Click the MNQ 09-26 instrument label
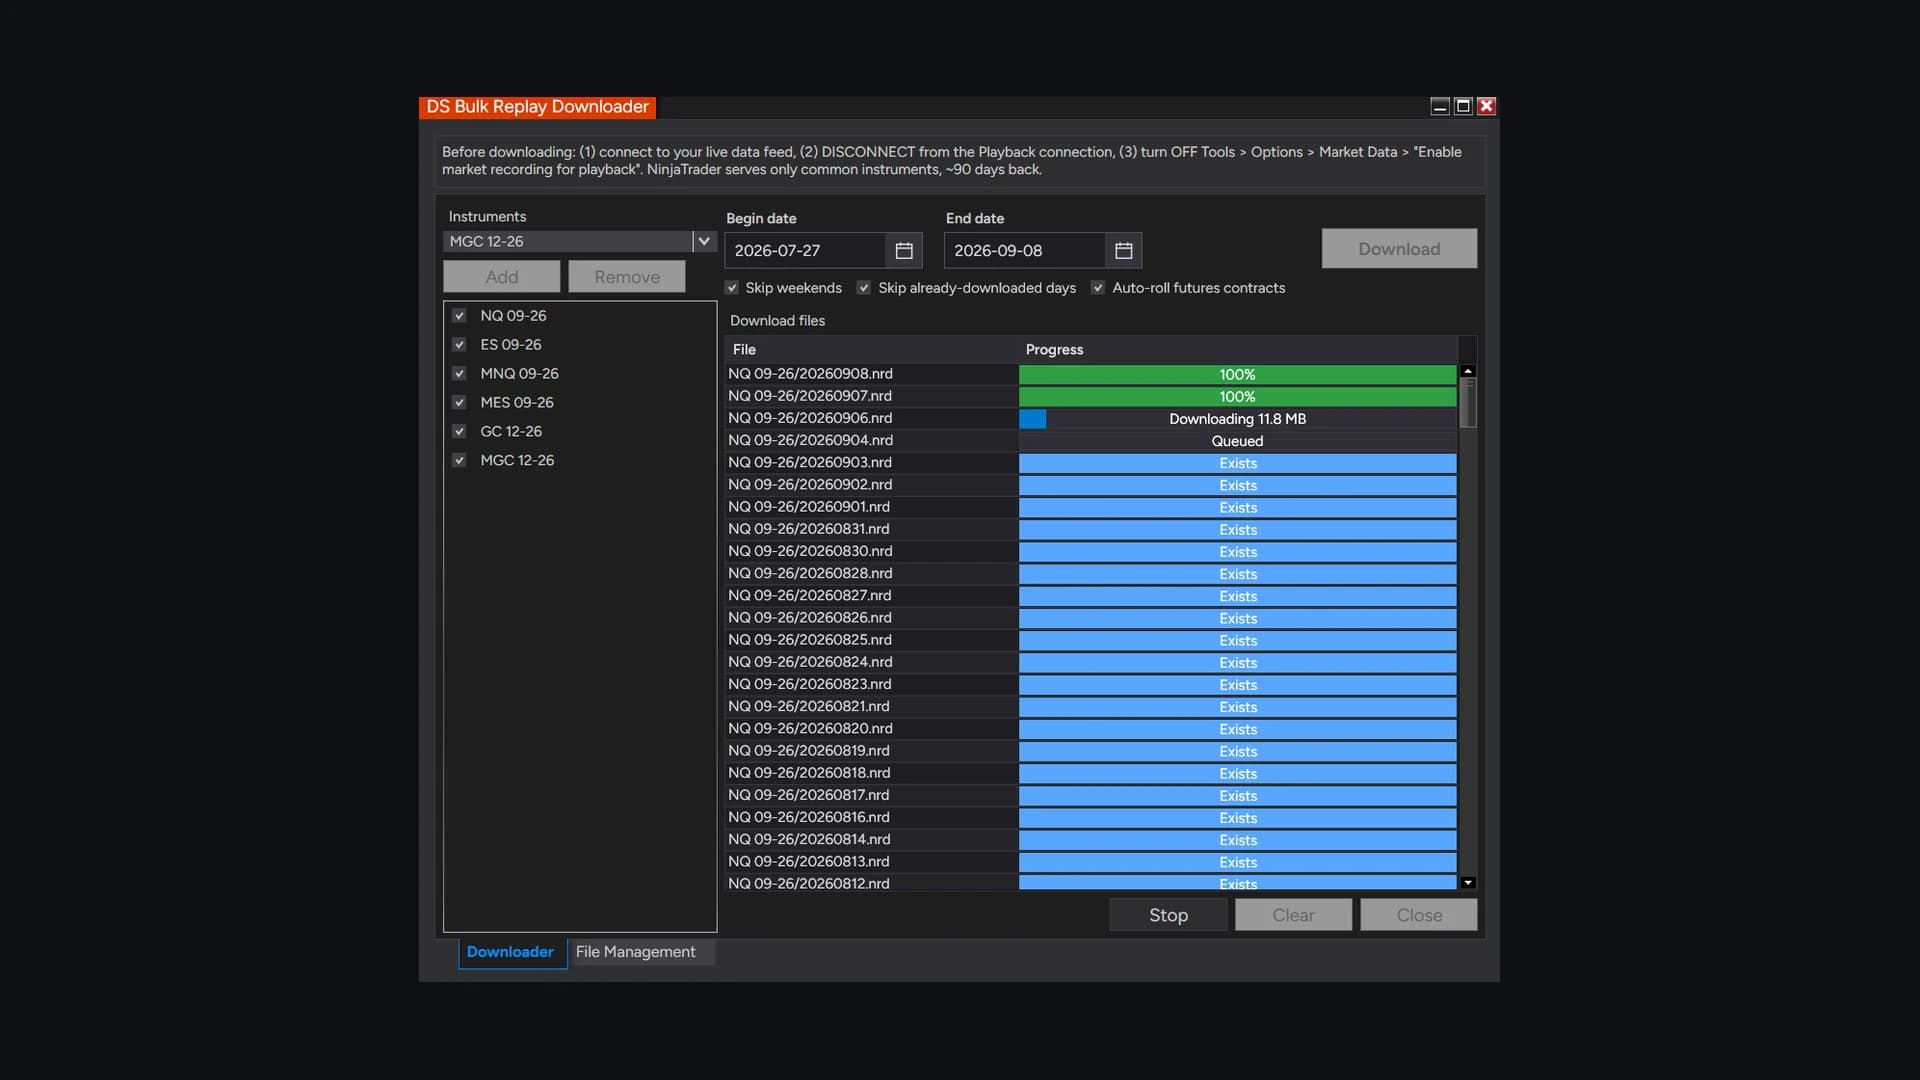Screen dimensions: 1920x1080 click(519, 374)
